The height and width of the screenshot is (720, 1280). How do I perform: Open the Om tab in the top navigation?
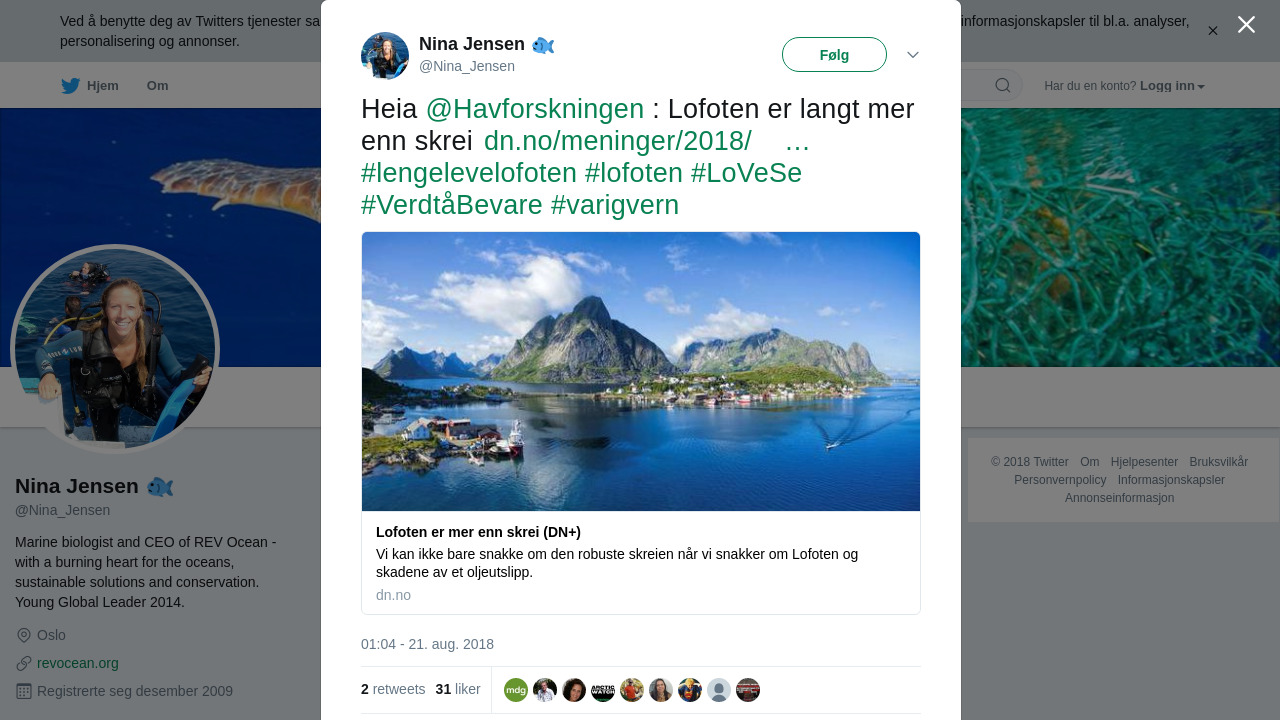[158, 86]
